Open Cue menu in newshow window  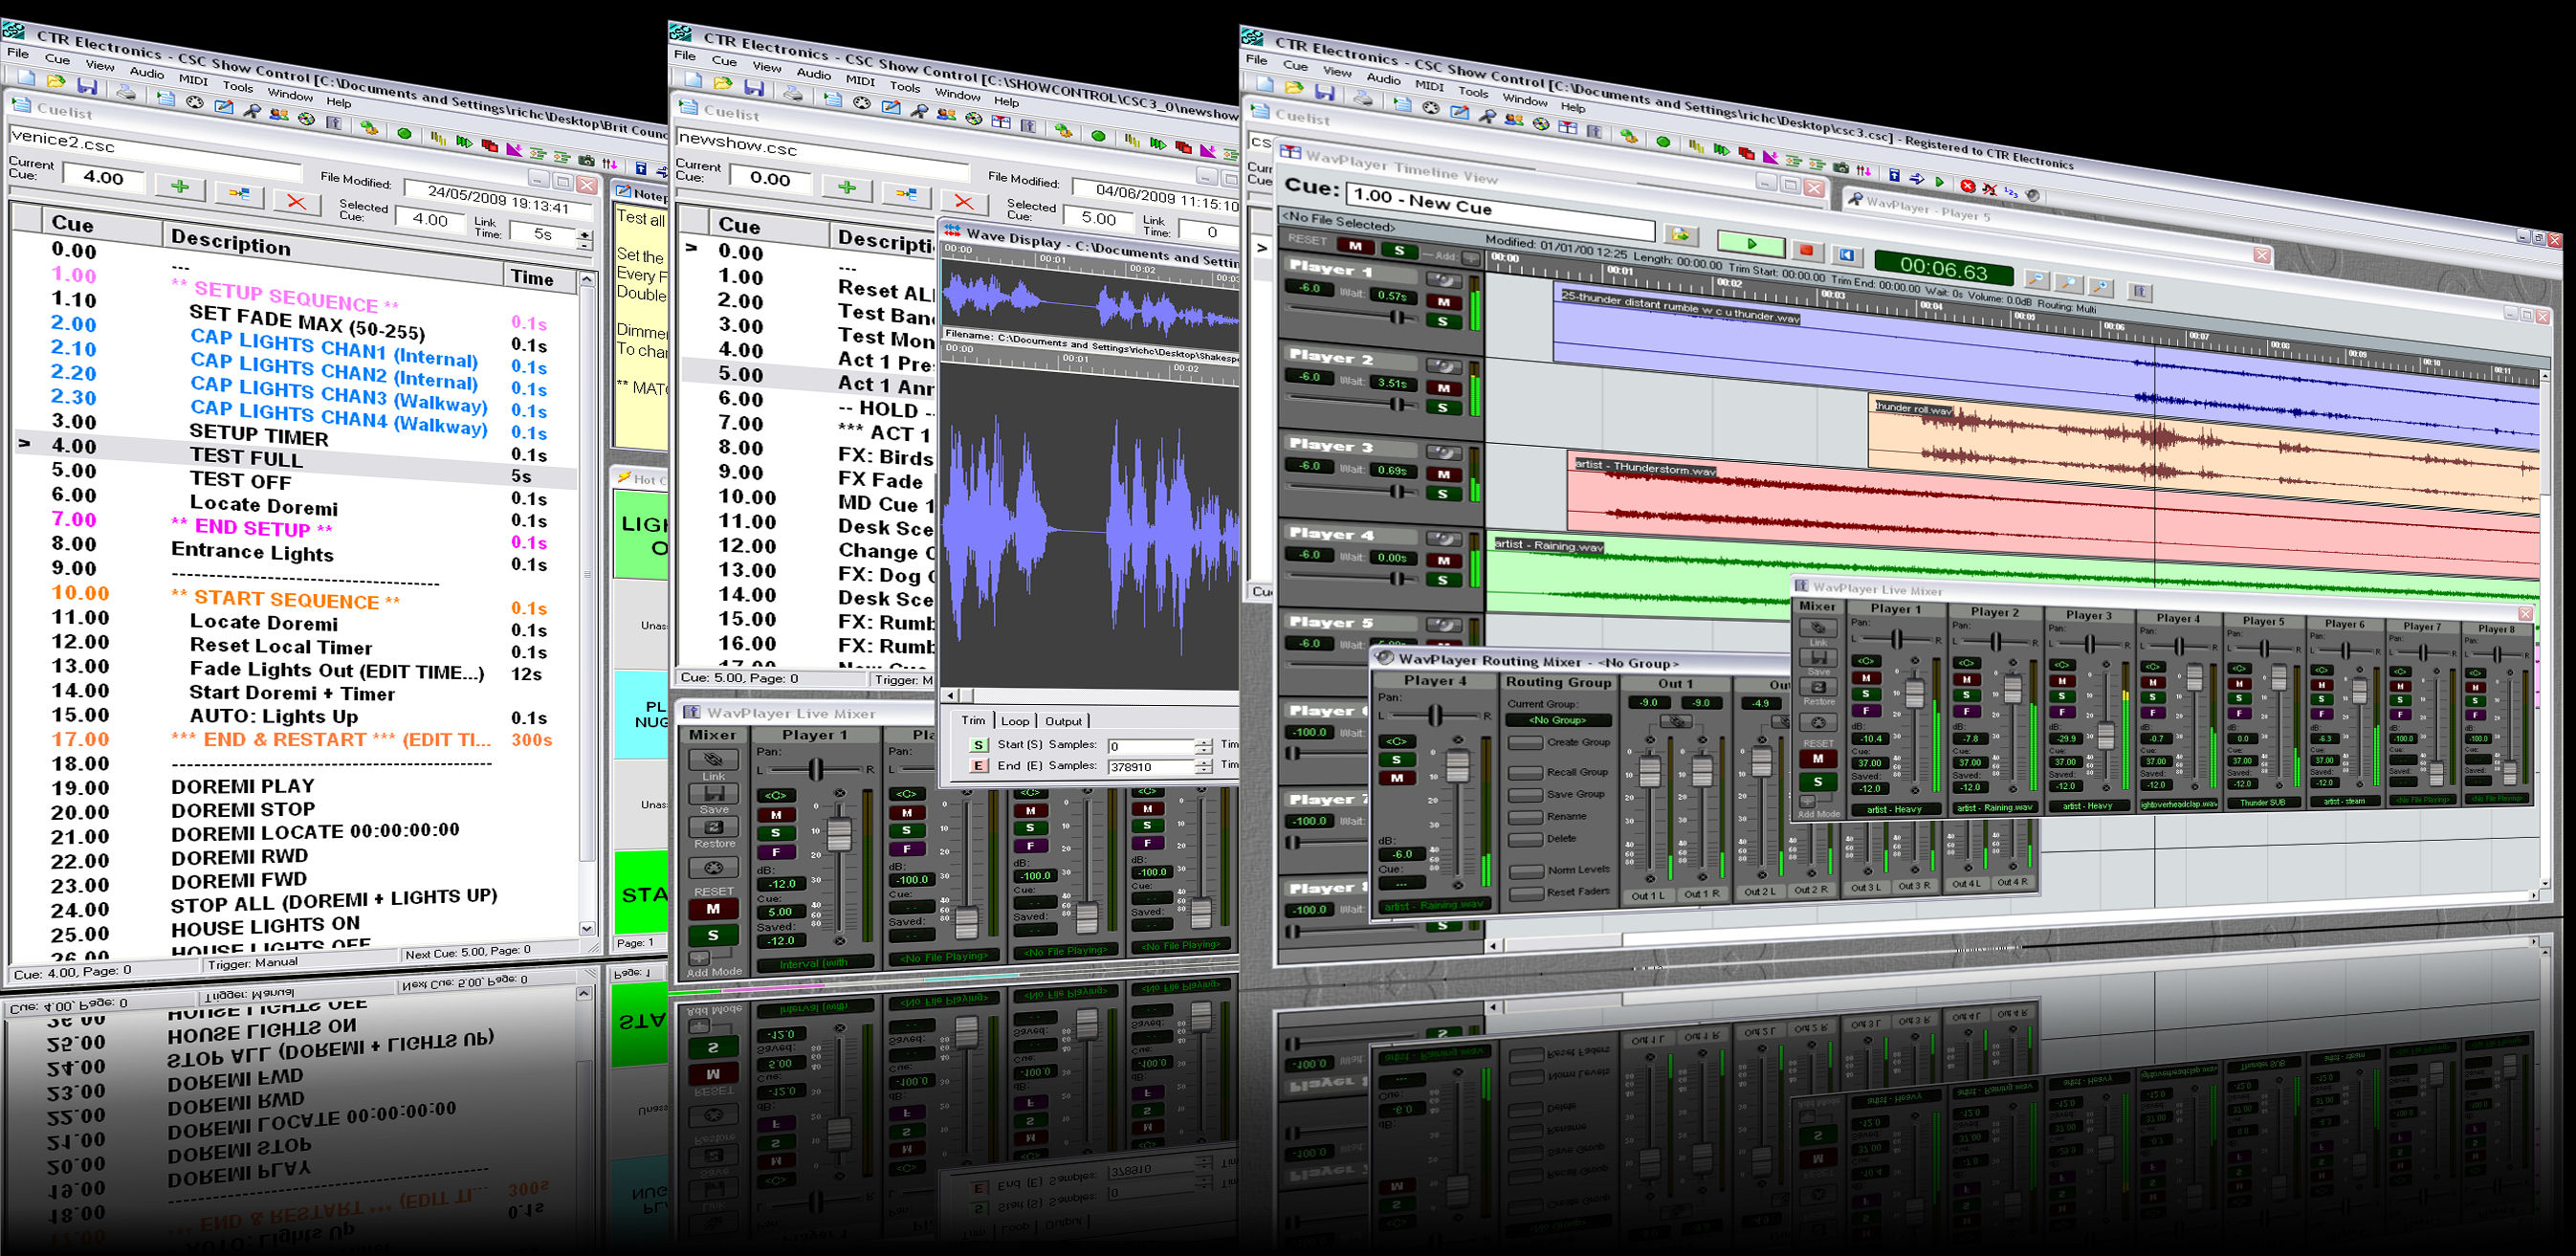724,60
